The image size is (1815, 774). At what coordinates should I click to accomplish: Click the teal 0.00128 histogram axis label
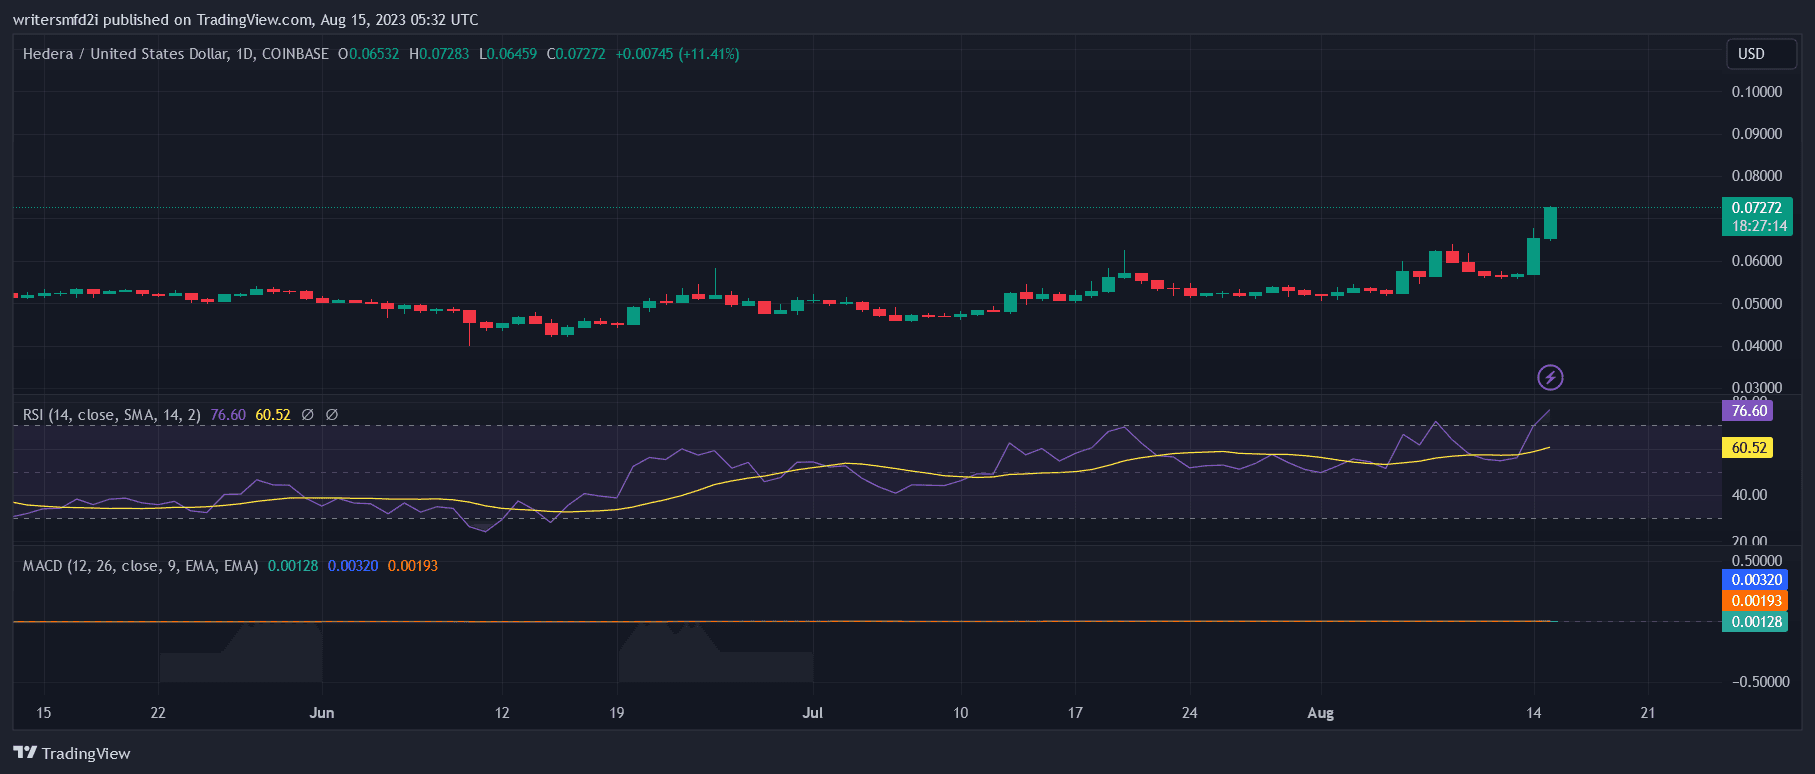1757,622
